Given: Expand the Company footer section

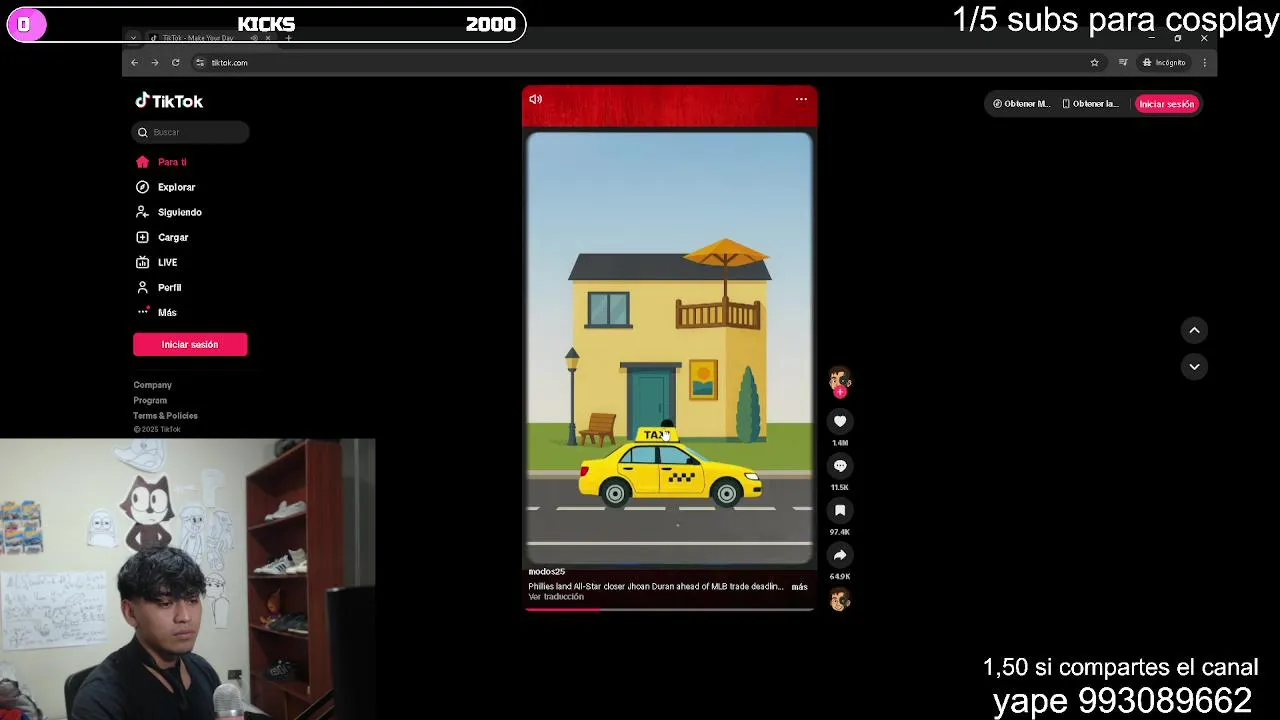Looking at the screenshot, I should tap(153, 385).
